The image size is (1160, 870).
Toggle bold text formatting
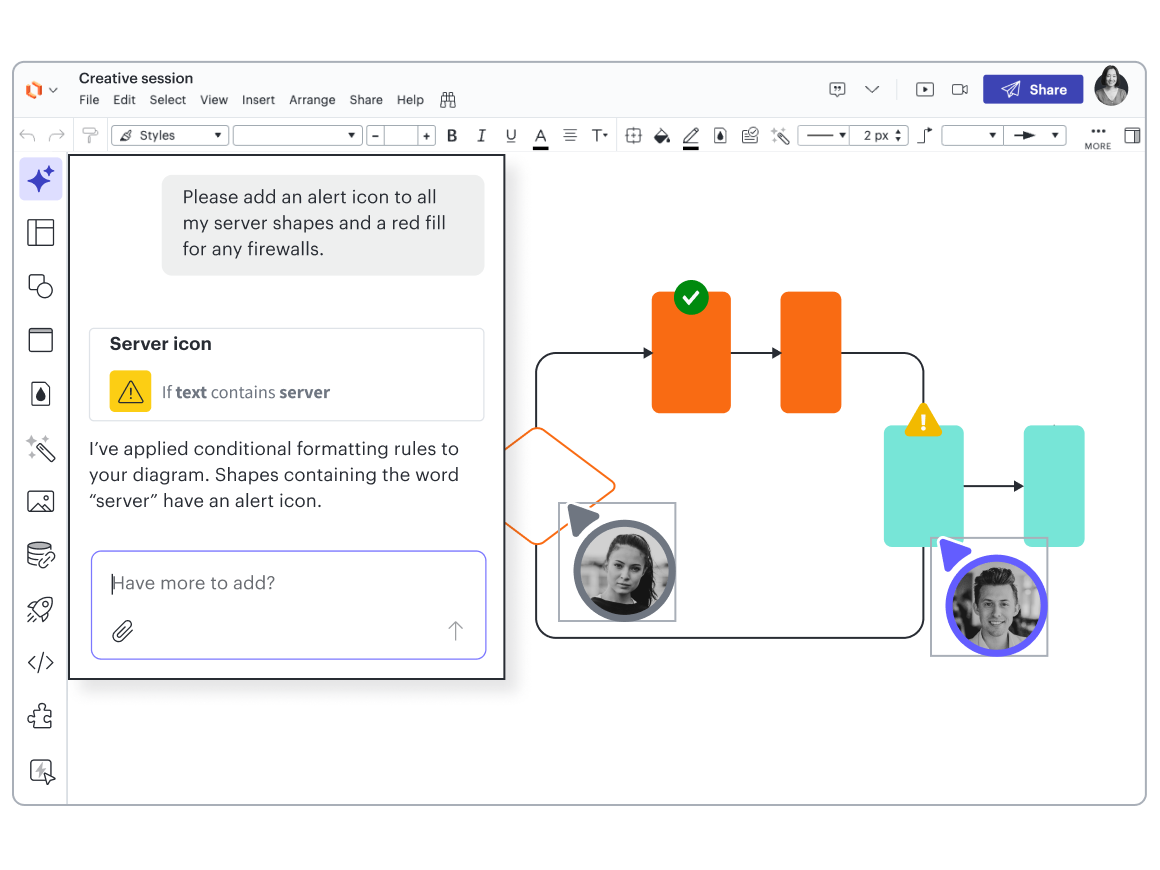click(x=452, y=136)
